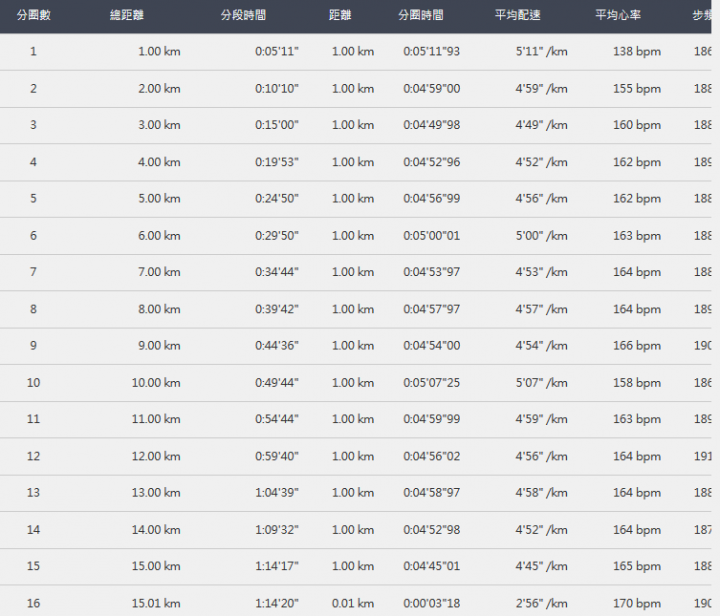720x616 pixels.
Task: Click pace value 4'58" /km
Action: [x=541, y=492]
